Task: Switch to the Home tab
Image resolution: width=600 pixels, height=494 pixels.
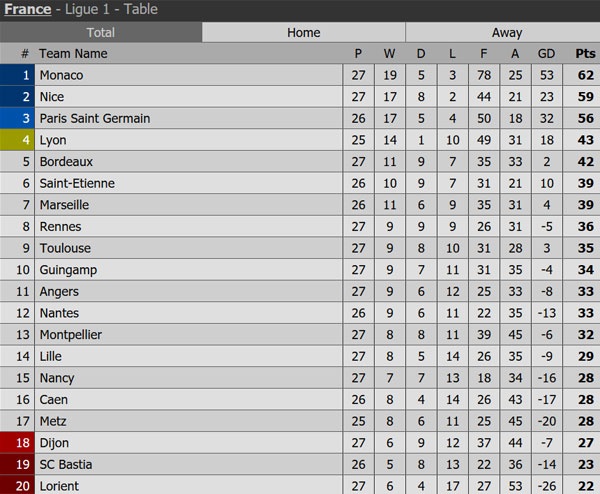Action: [304, 33]
